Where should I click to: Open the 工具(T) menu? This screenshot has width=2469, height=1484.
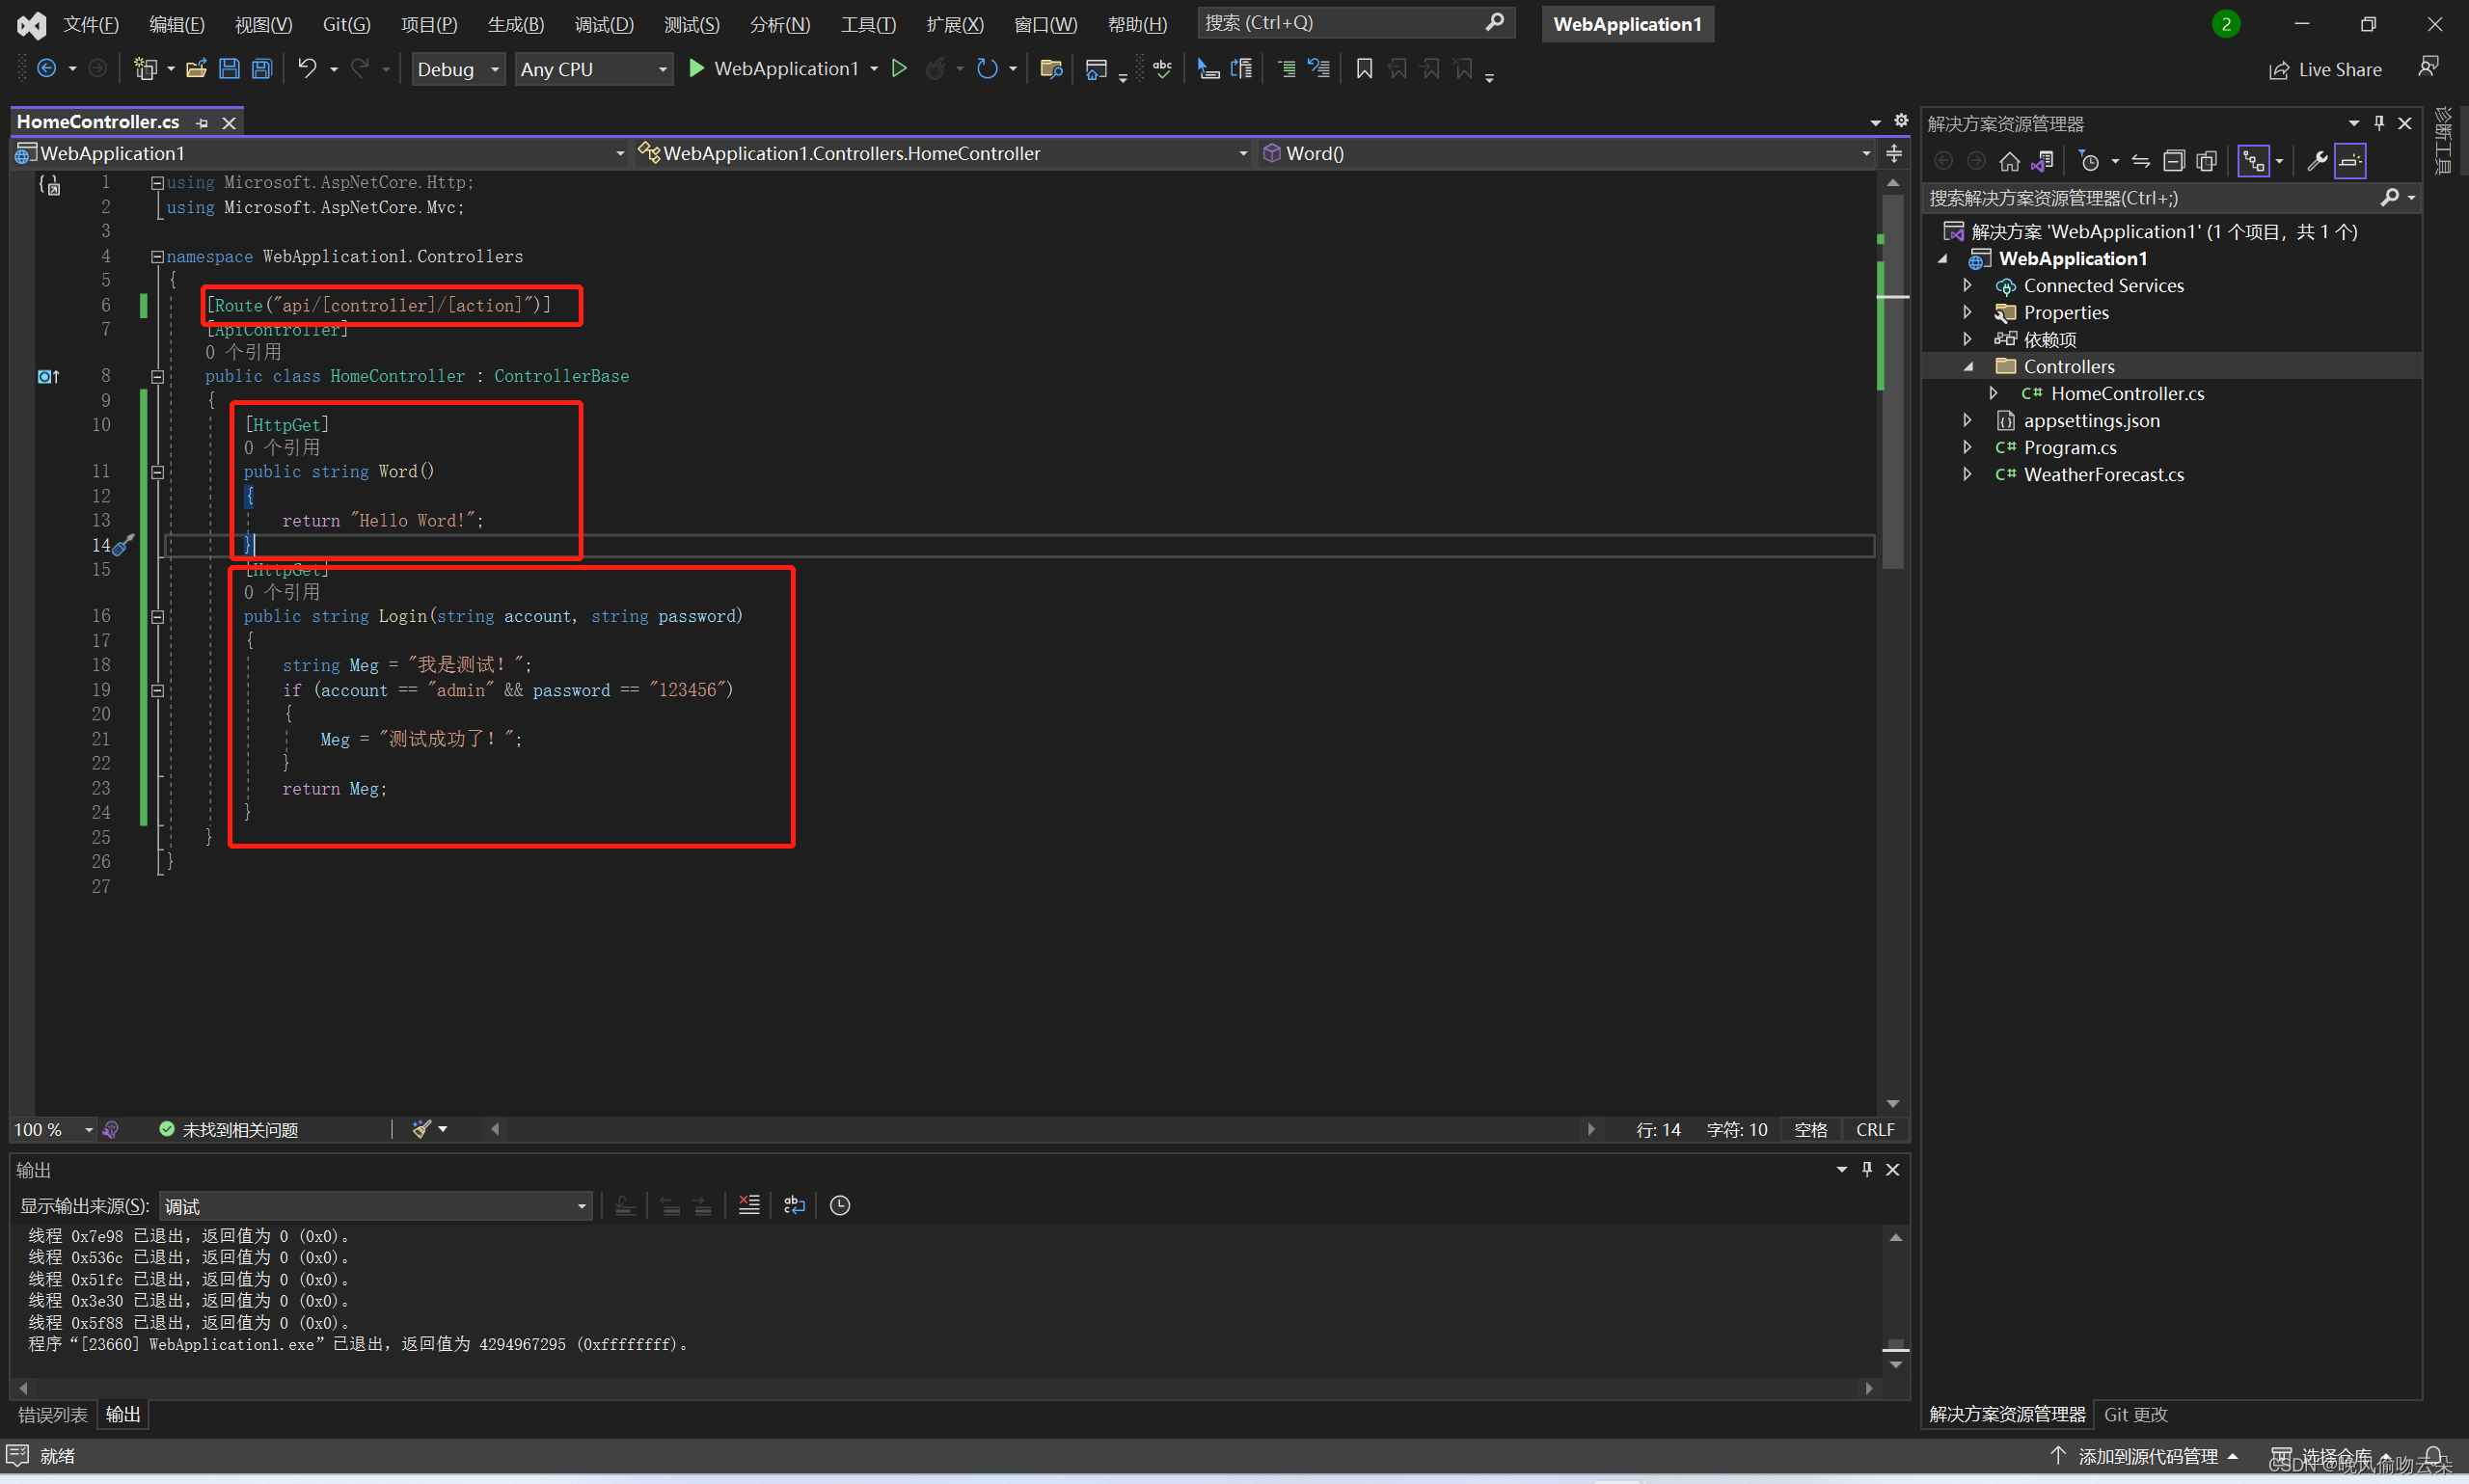868,24
